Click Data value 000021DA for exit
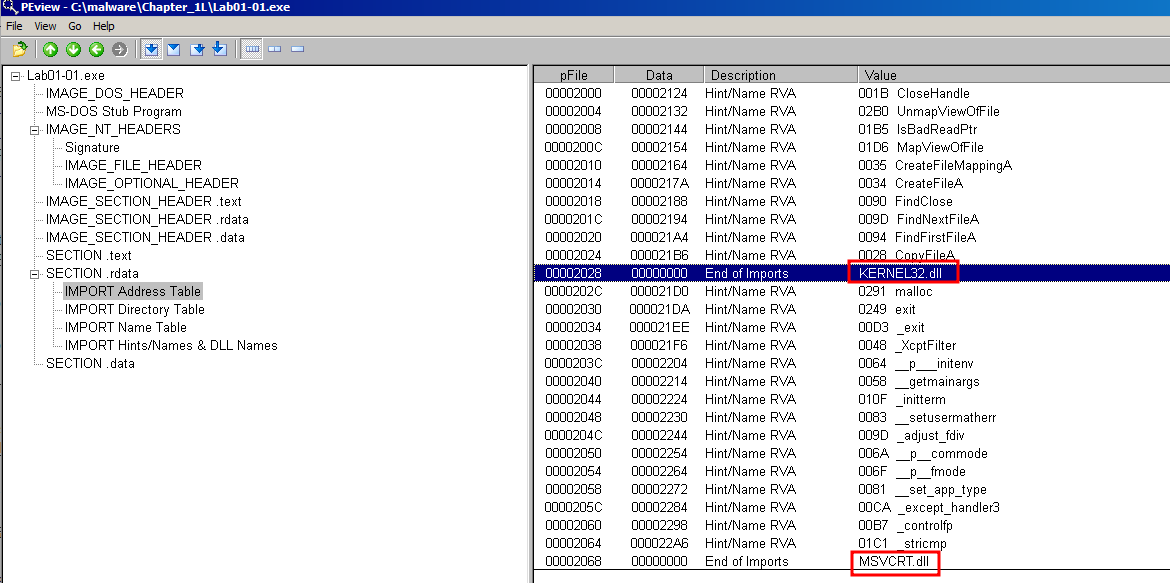The height and width of the screenshot is (583, 1170). pyautogui.click(x=659, y=309)
